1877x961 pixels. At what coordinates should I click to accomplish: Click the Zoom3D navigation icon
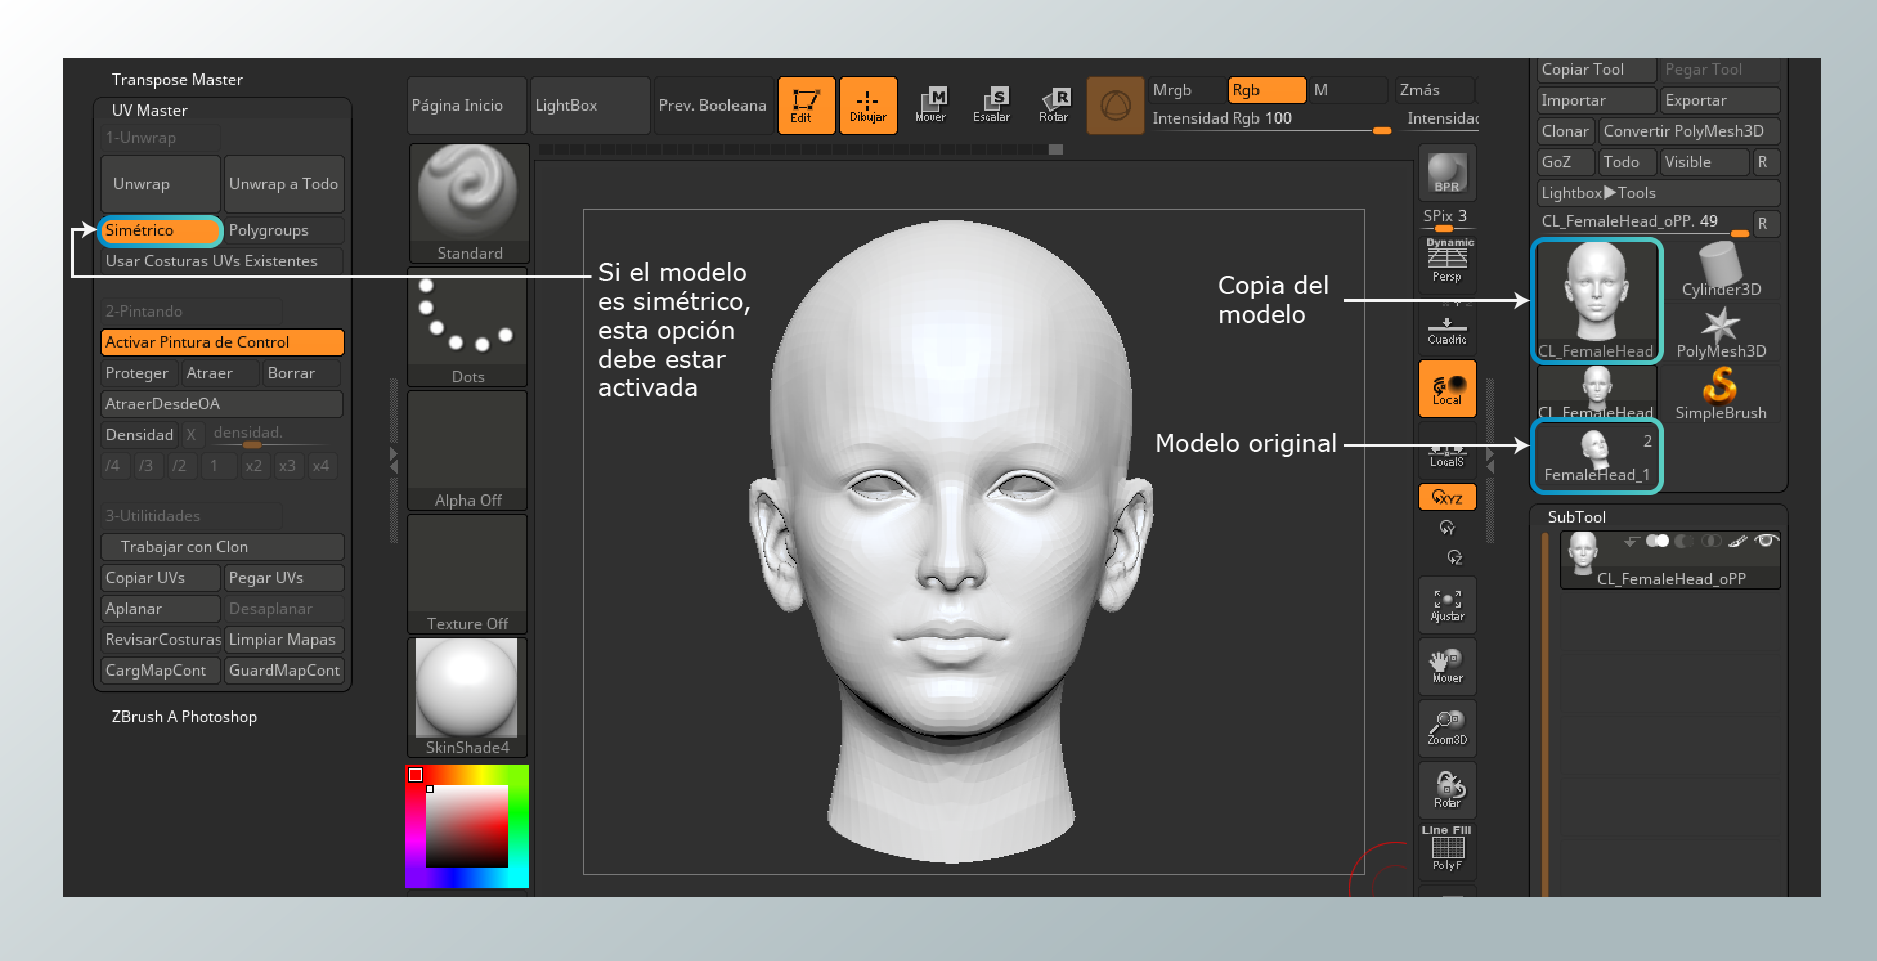(x=1446, y=727)
